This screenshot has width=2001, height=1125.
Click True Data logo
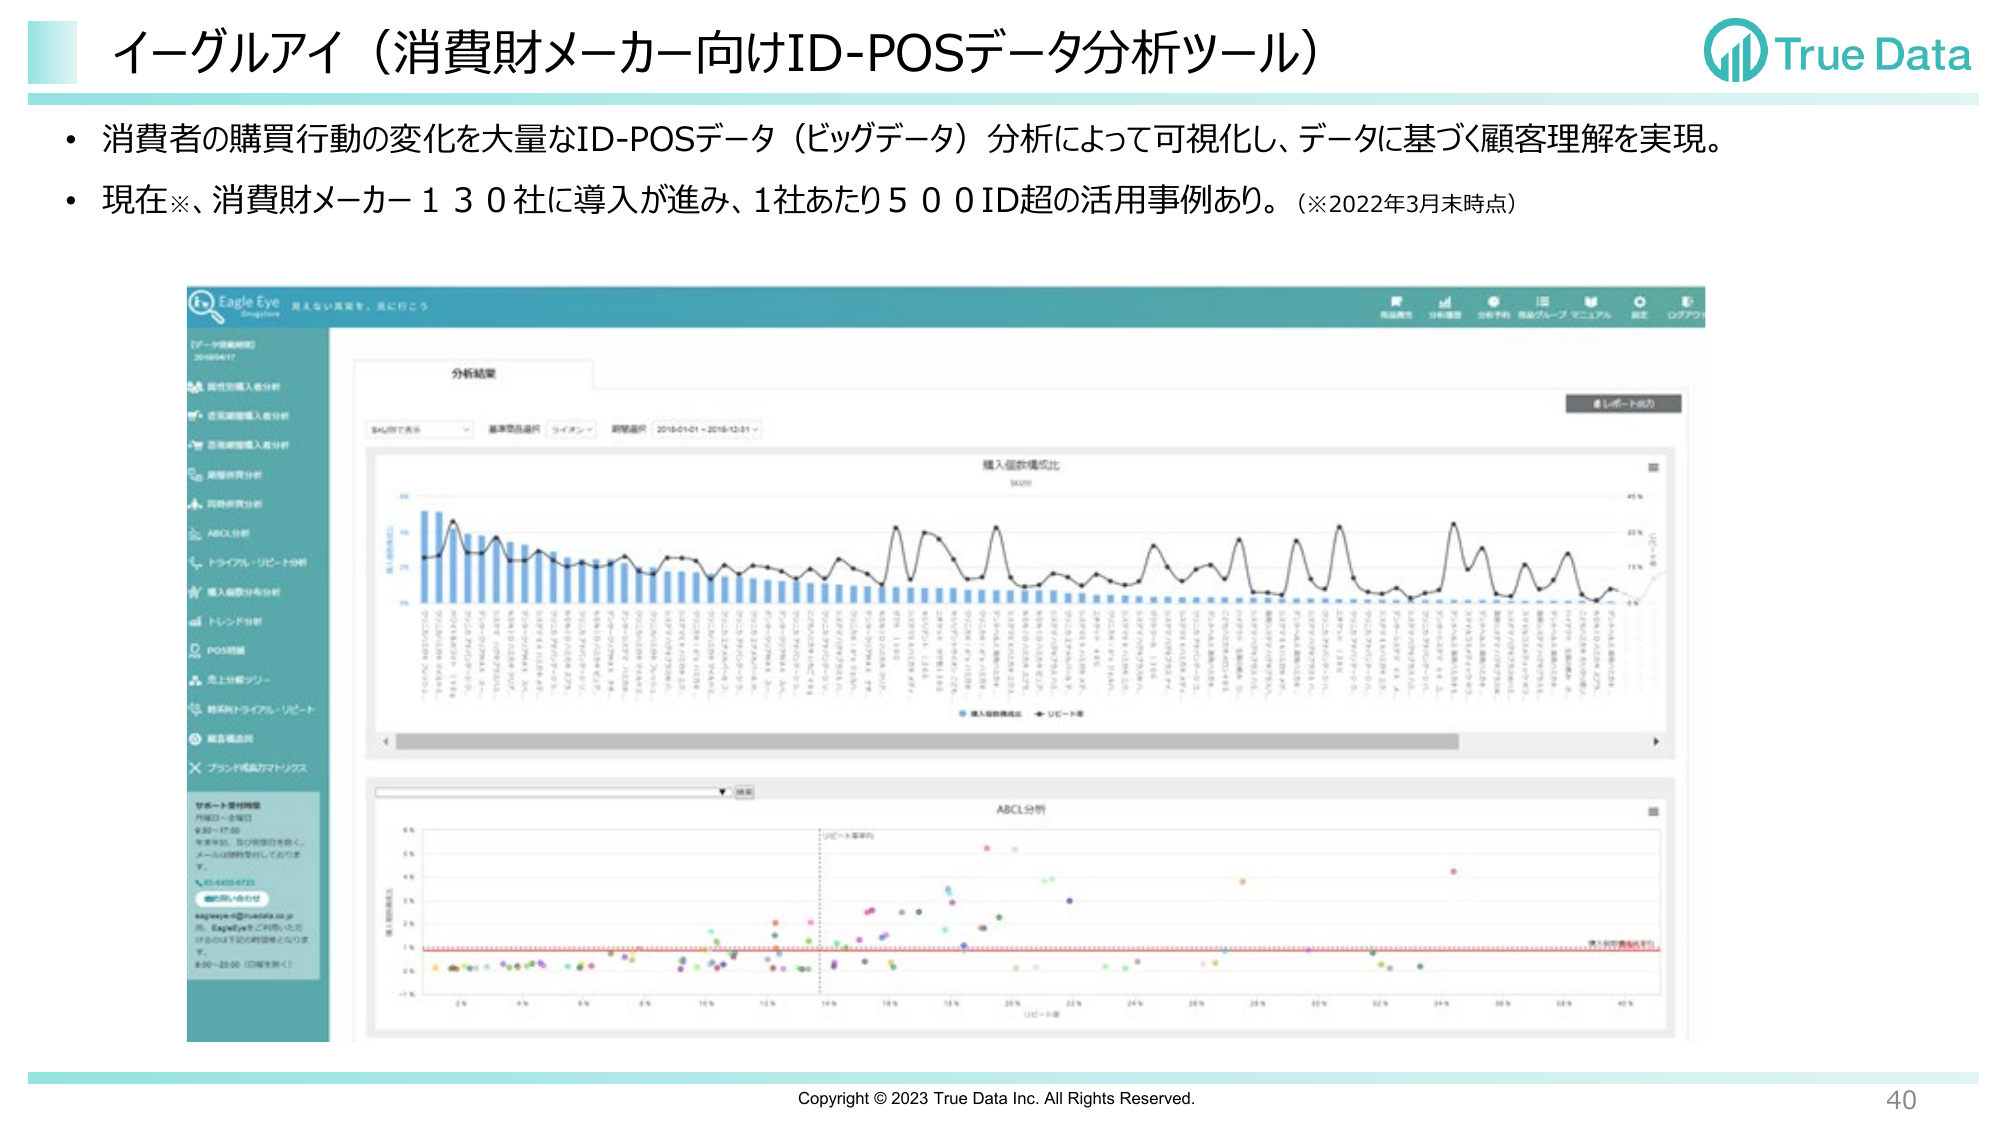tap(1837, 52)
